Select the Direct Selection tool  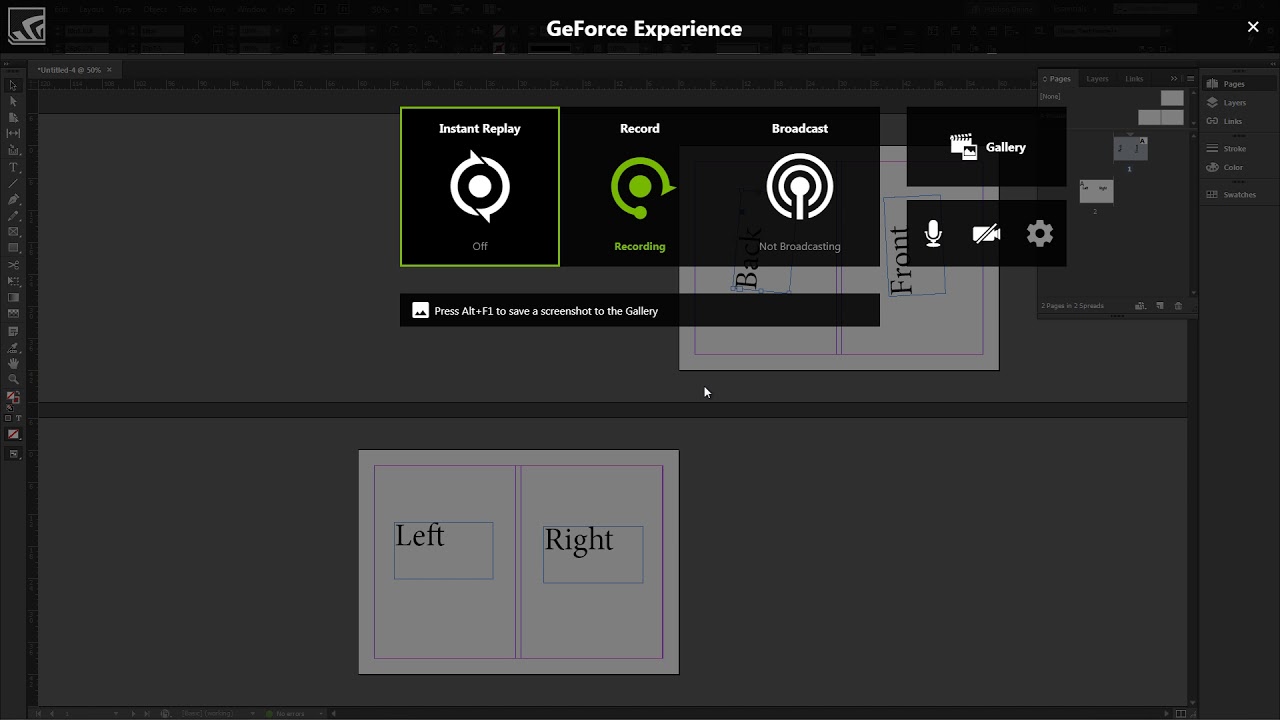pyautogui.click(x=13, y=102)
